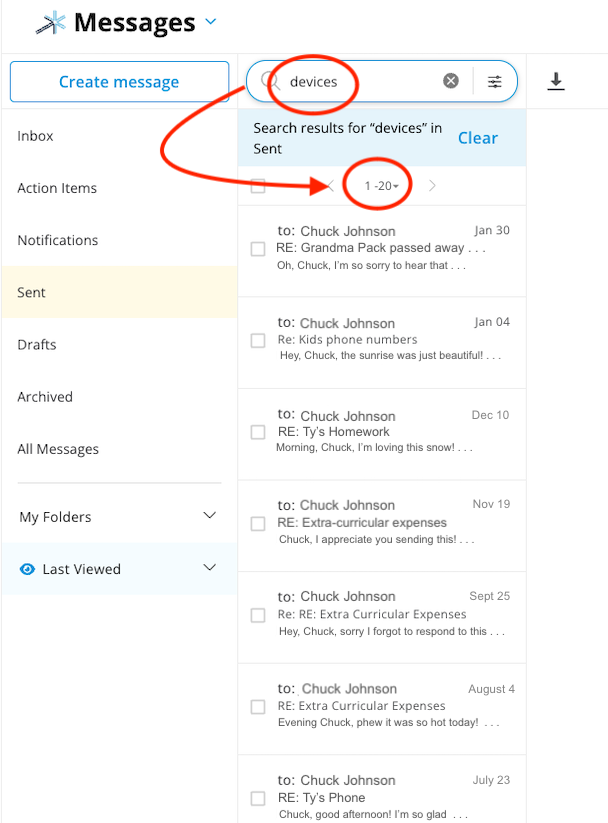This screenshot has height=823, width=608.
Task: Open the Inbox folder
Action: 35,136
